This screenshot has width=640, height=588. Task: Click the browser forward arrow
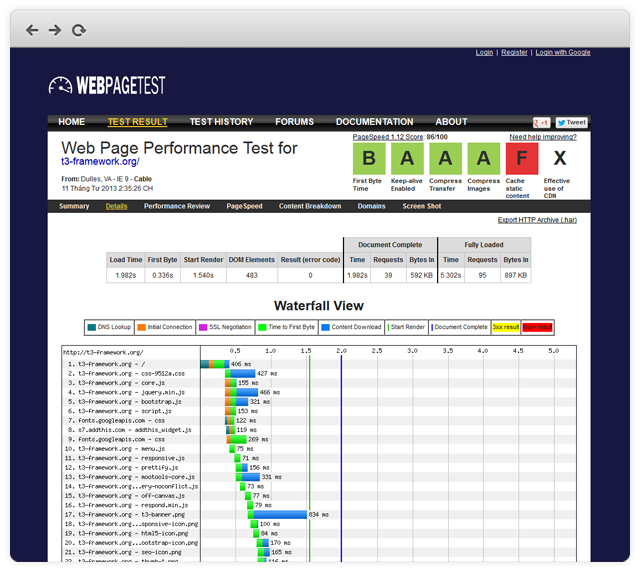pyautogui.click(x=55, y=31)
